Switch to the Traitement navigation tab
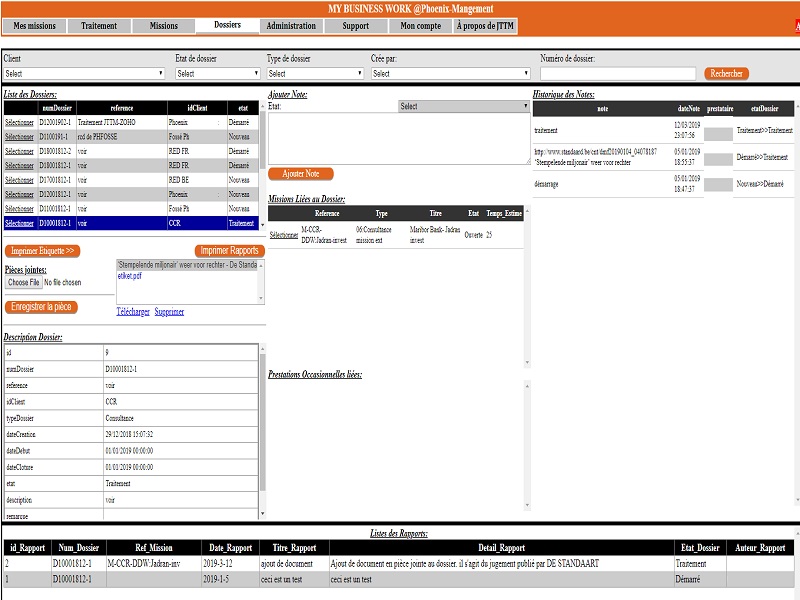Screen dimensions: 800x600 click(x=99, y=26)
